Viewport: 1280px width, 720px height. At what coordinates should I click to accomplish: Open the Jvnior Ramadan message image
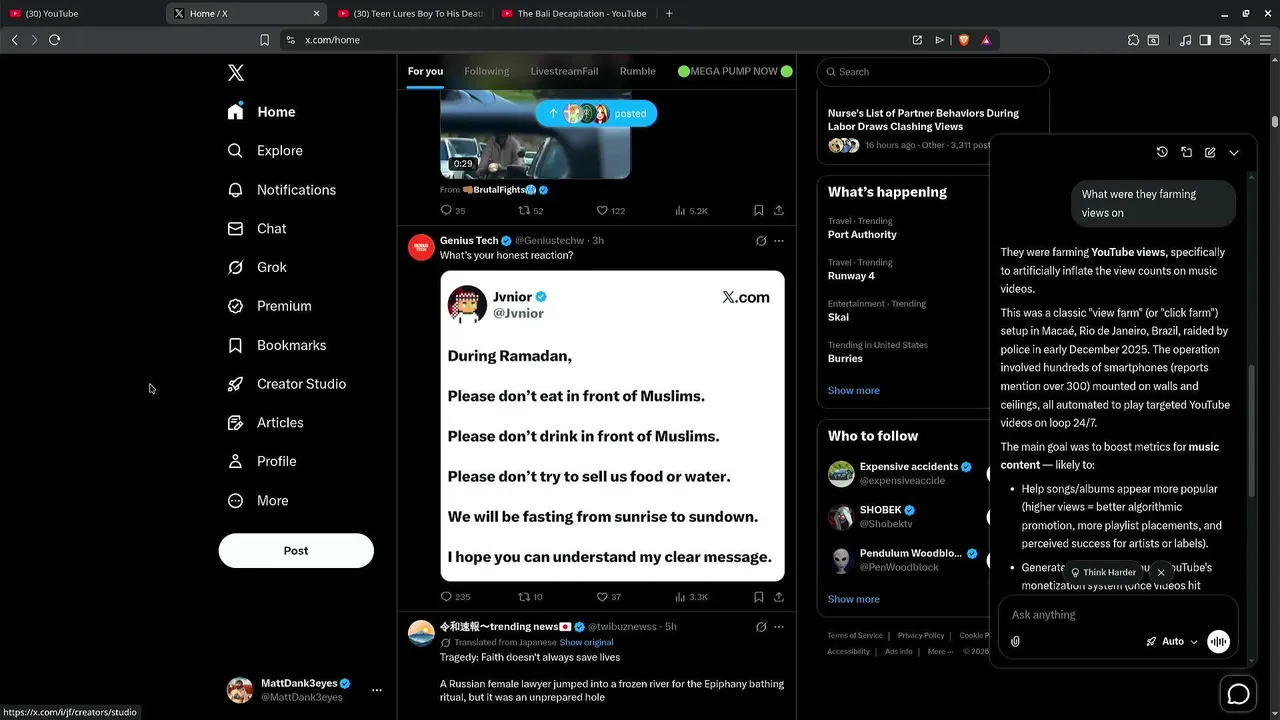(x=612, y=426)
